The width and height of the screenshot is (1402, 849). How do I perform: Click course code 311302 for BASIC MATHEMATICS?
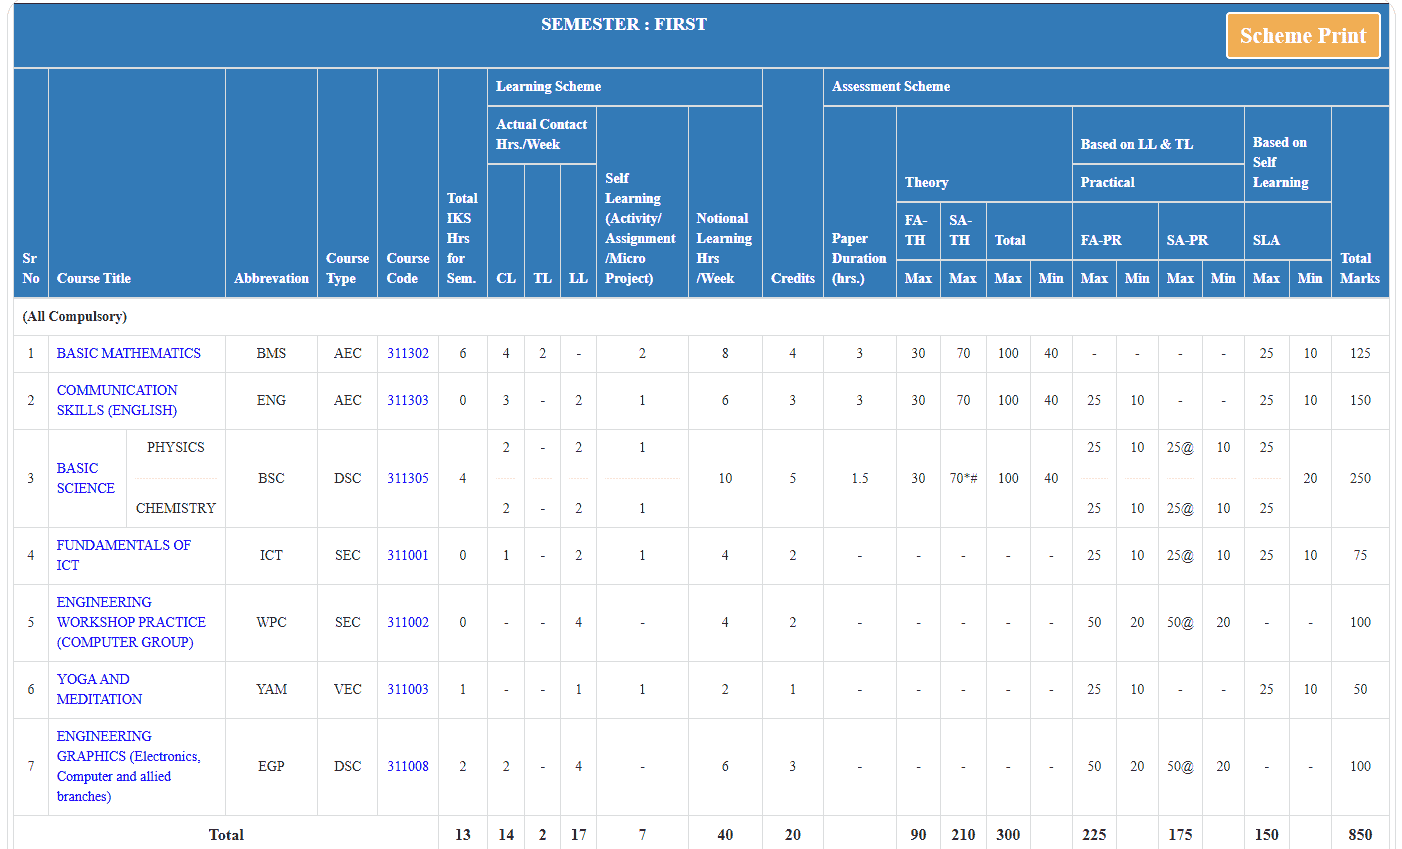point(407,353)
